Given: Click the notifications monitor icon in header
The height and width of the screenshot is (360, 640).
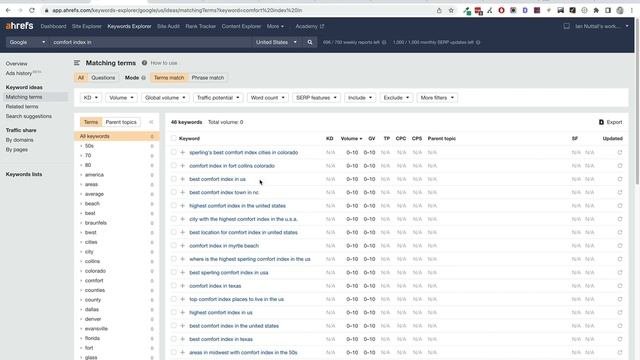Looking at the screenshot, I should click(567, 26).
